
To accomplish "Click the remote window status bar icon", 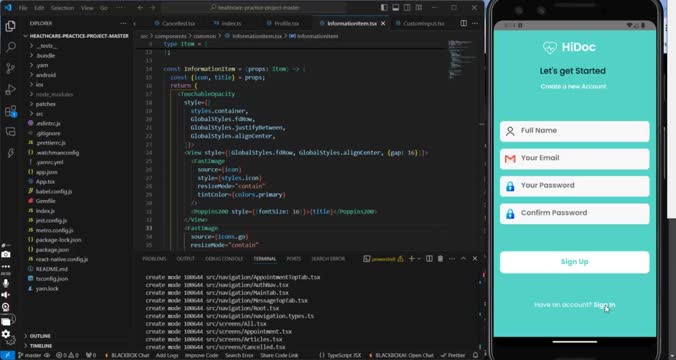I will [x=8, y=356].
